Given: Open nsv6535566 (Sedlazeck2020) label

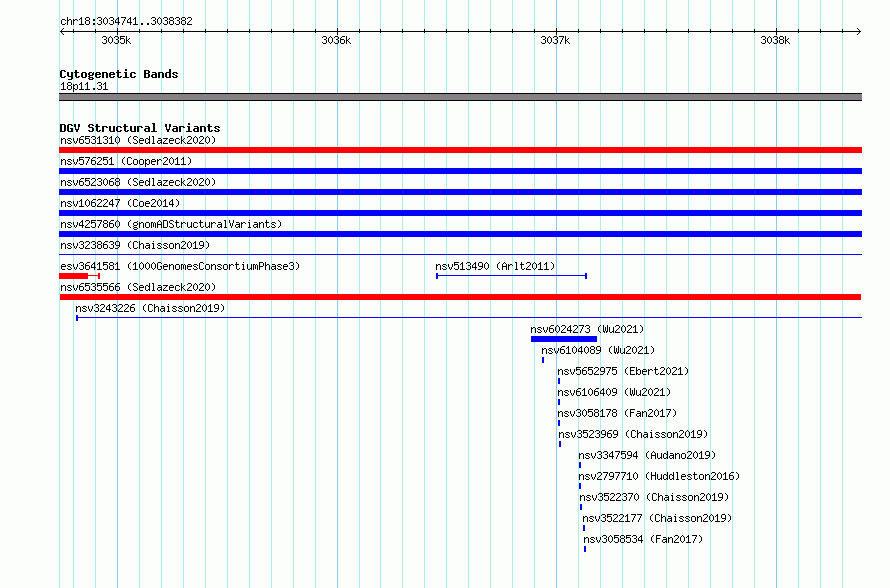Looking at the screenshot, I should (x=138, y=287).
